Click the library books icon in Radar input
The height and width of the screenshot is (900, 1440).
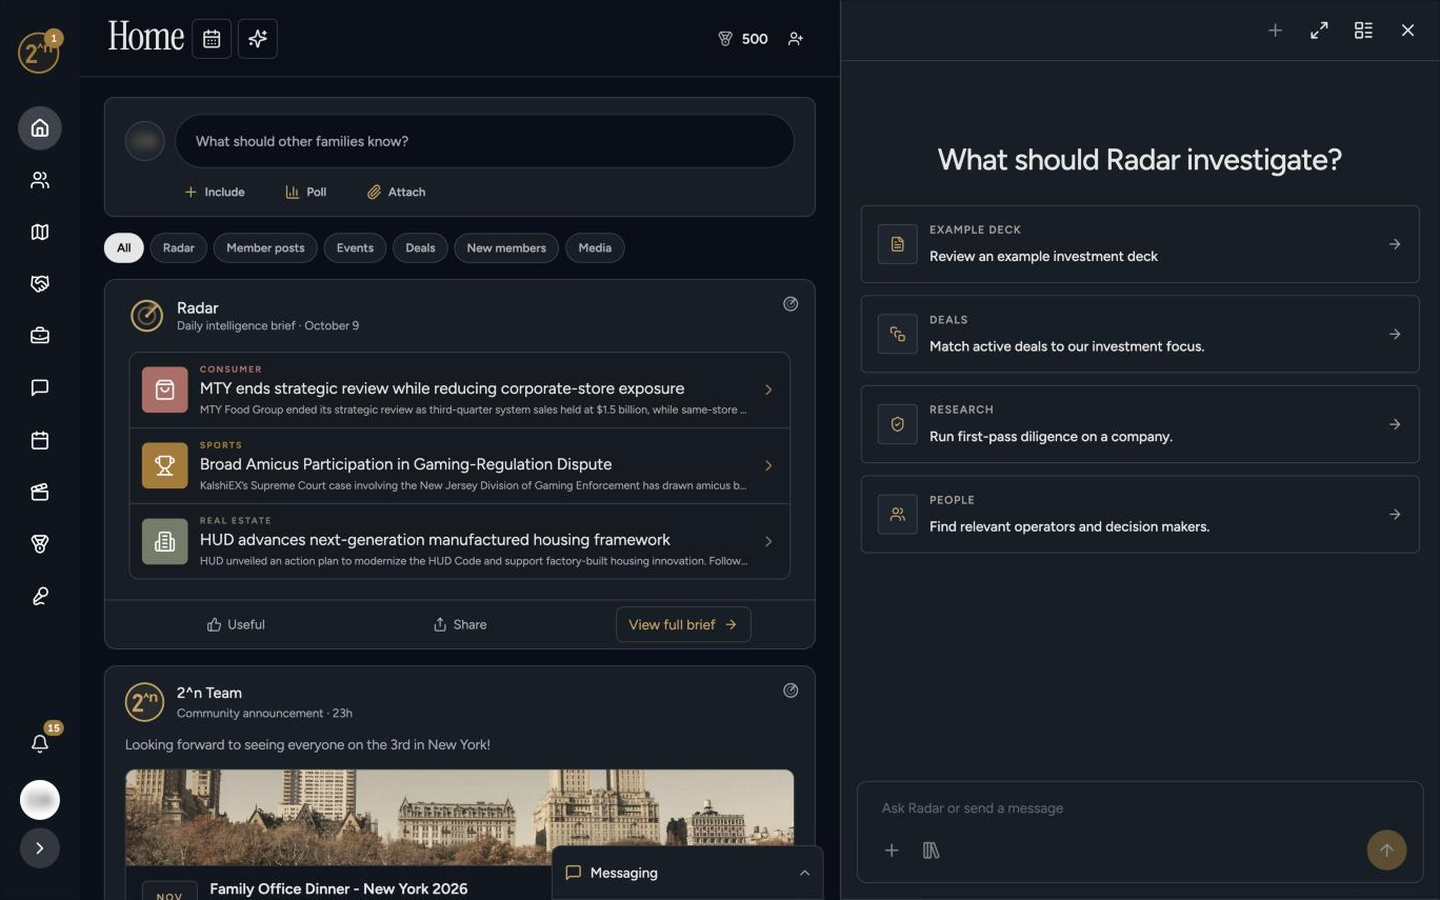931,851
